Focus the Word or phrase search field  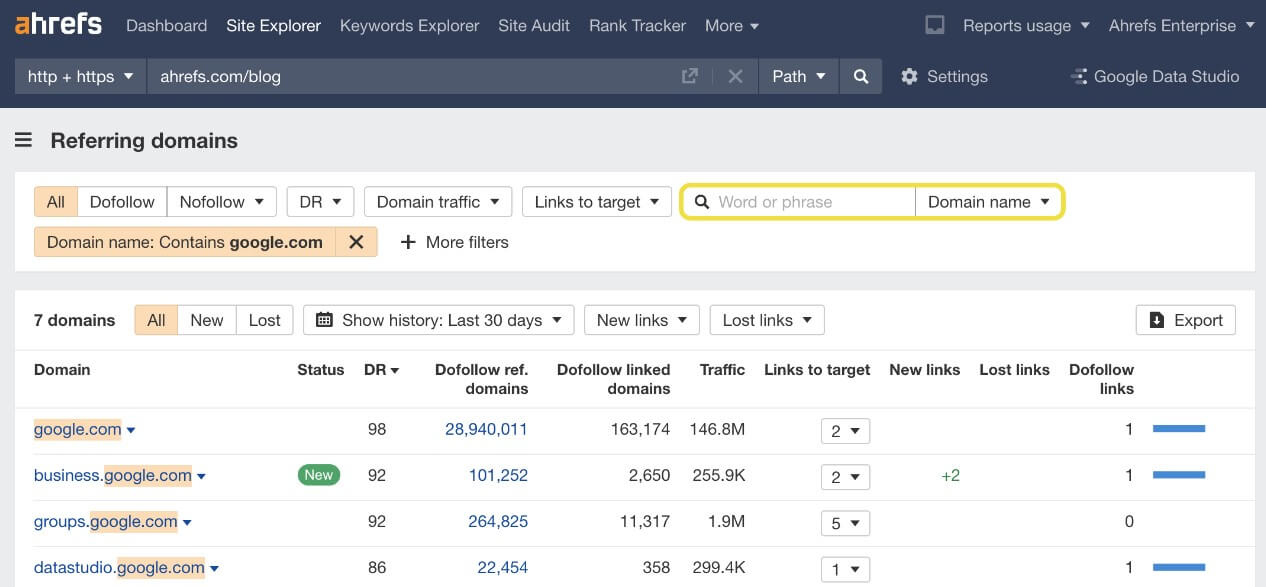tap(799, 201)
